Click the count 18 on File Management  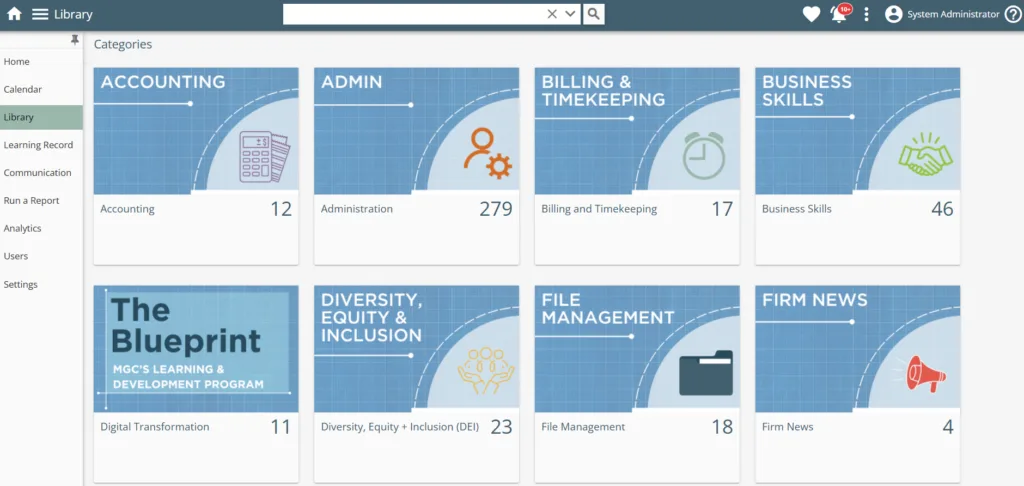[x=722, y=427]
